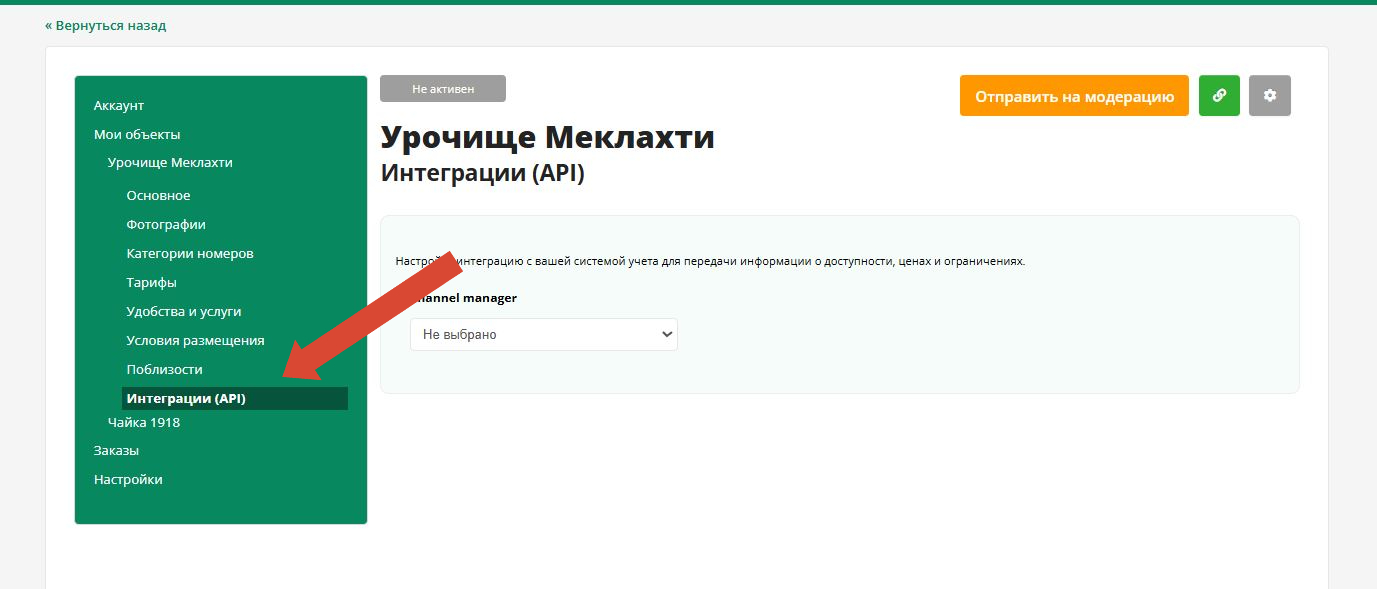Select Категории номеров in the sidebar

190,254
